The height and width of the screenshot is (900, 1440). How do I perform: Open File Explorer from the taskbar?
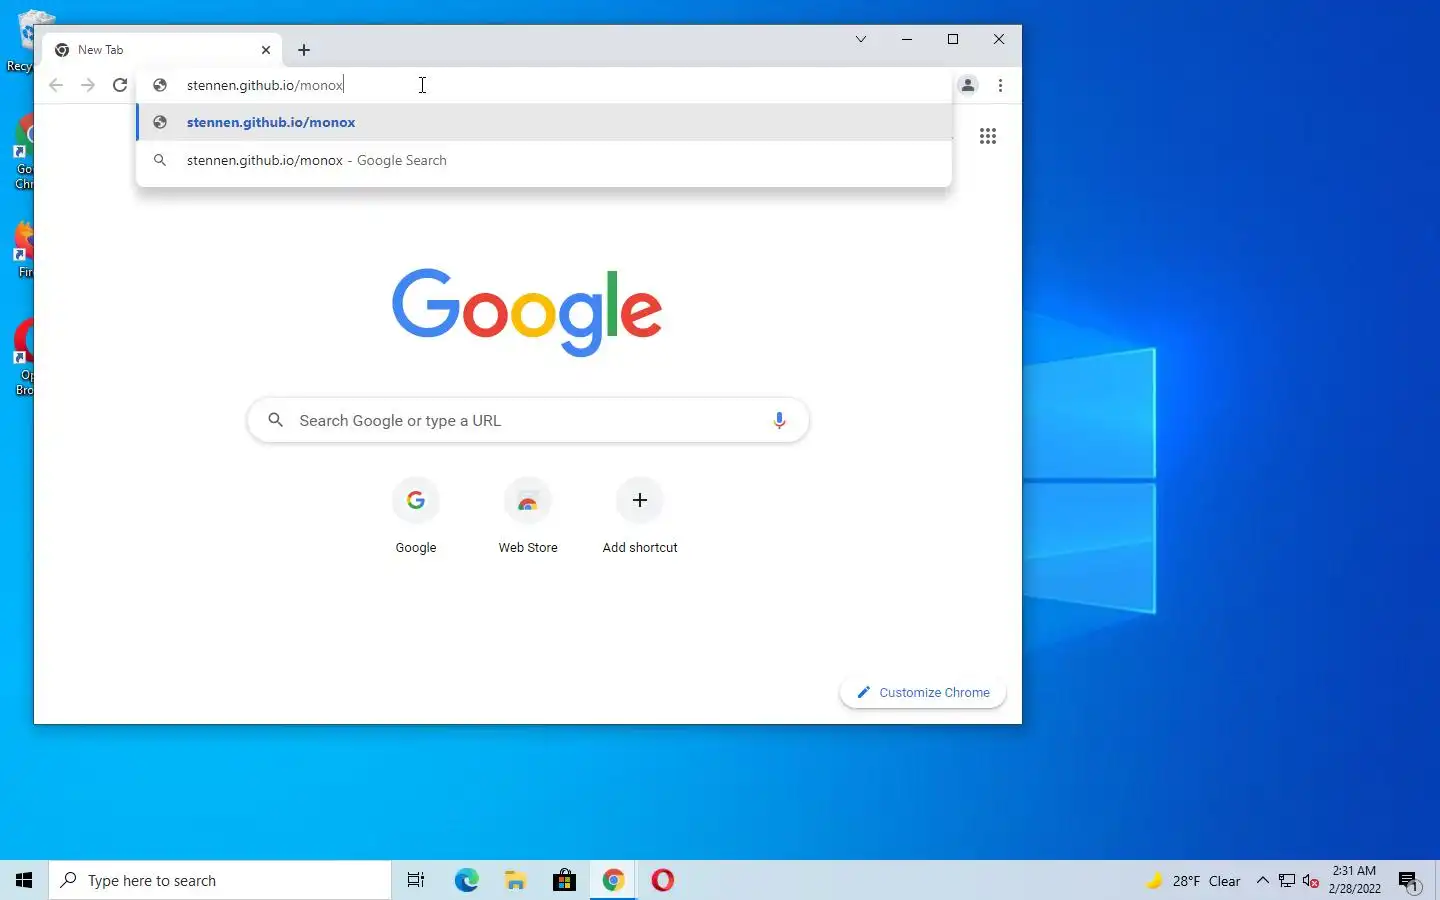click(x=515, y=880)
